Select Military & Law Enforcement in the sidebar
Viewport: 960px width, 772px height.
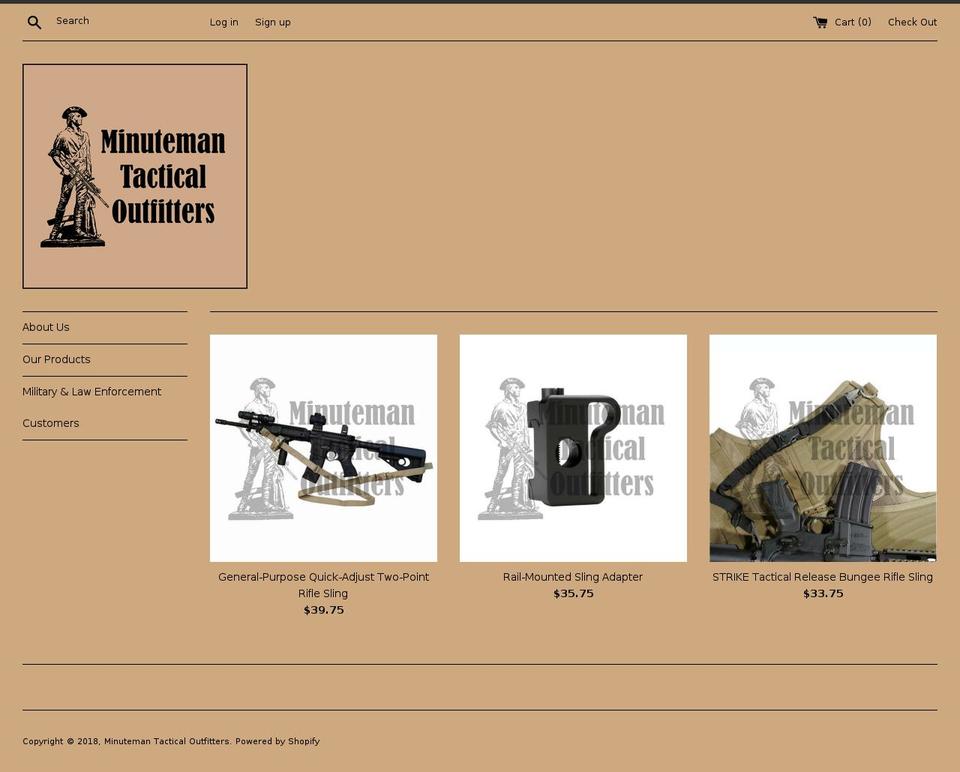92,391
